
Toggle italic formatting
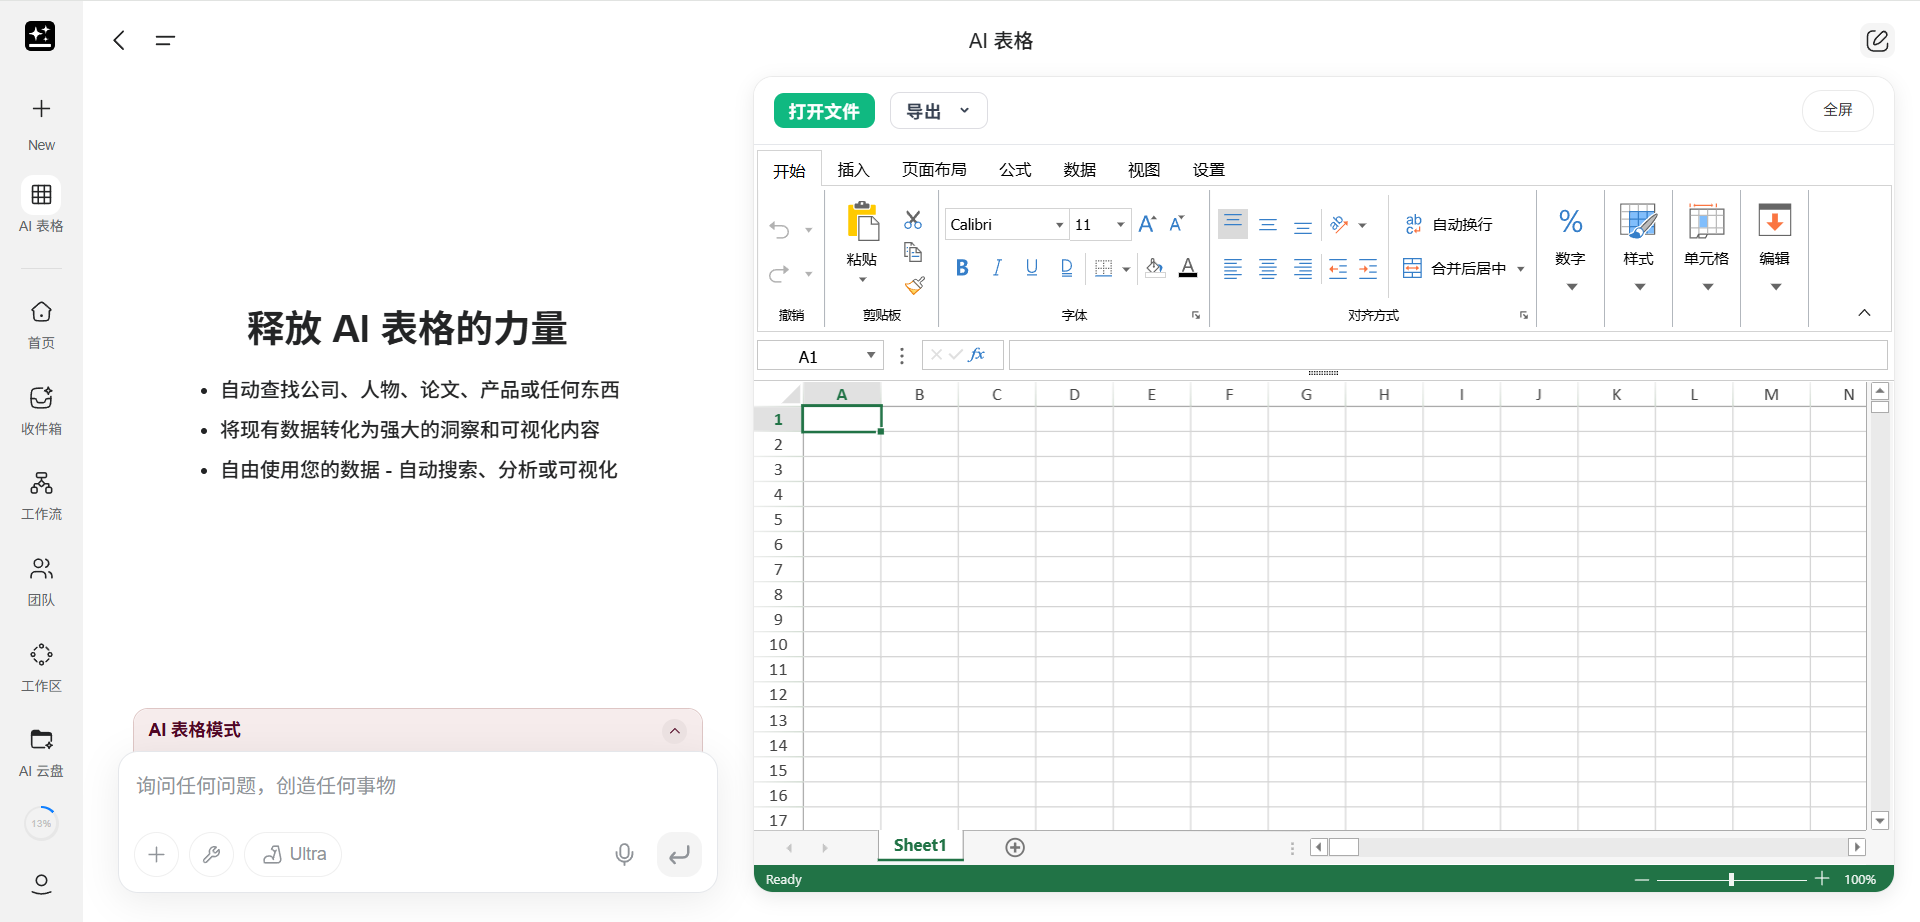997,268
